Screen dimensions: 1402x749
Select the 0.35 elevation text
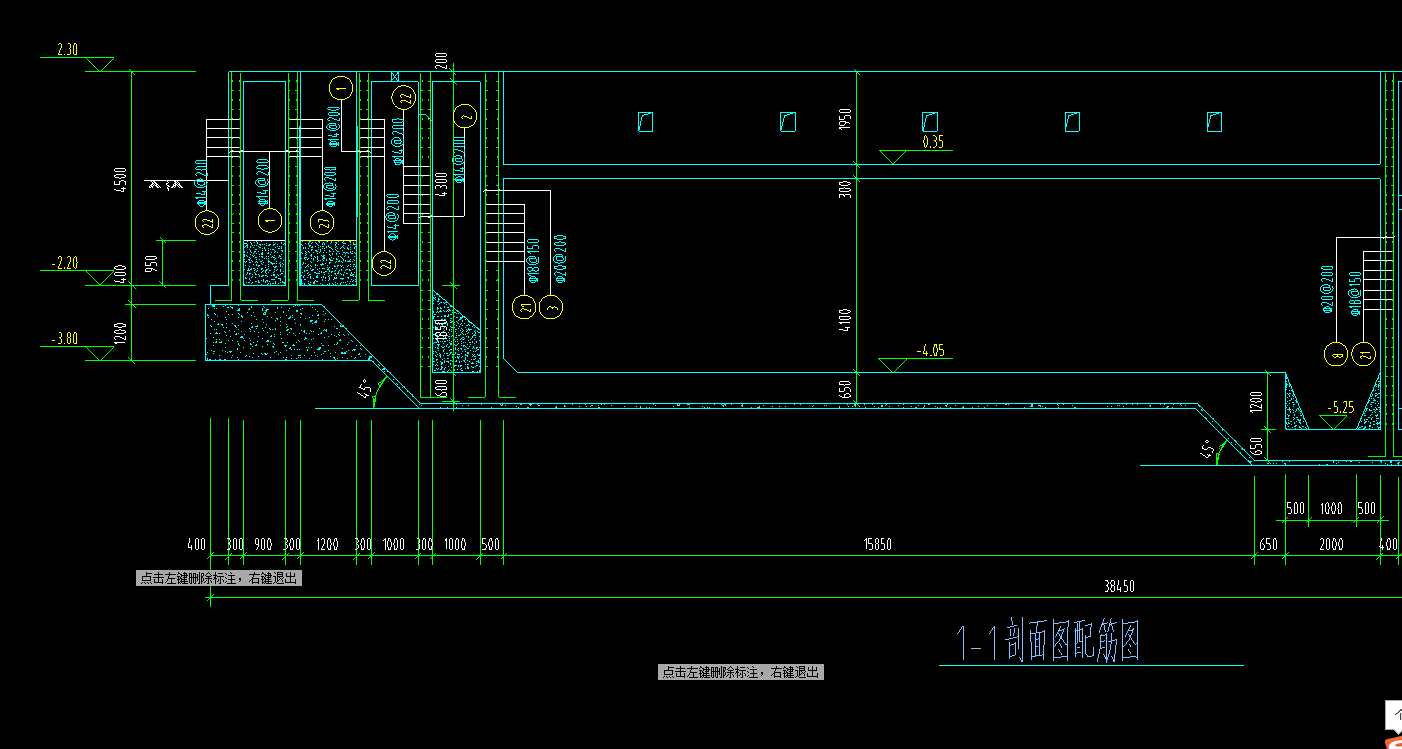pyautogui.click(x=933, y=142)
